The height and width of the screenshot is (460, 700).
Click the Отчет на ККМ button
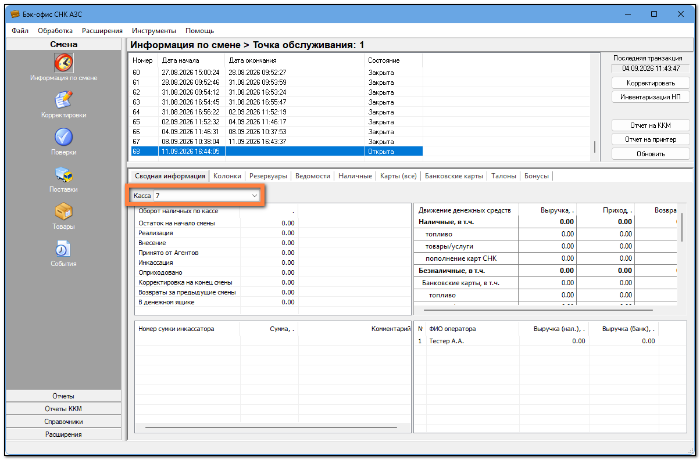pyautogui.click(x=650, y=125)
